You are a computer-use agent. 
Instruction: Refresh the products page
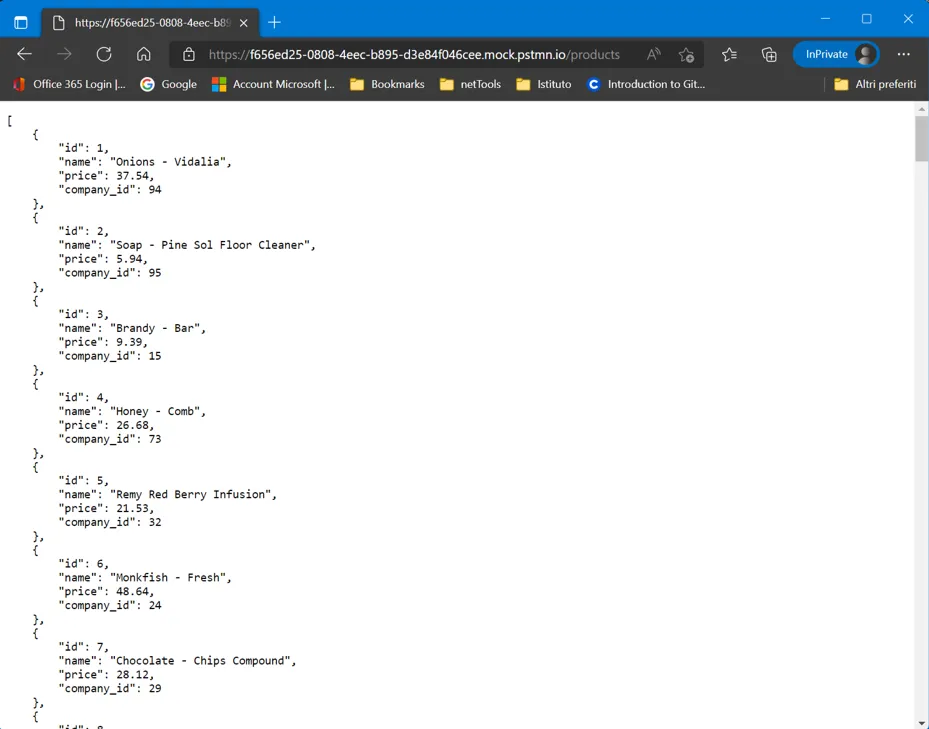pyautogui.click(x=104, y=55)
